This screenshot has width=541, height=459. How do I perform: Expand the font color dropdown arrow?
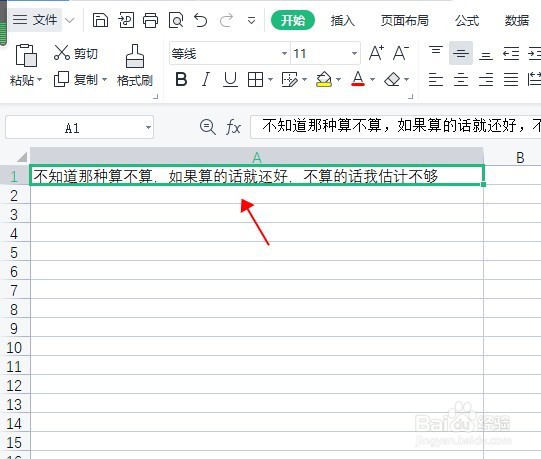tap(372, 80)
